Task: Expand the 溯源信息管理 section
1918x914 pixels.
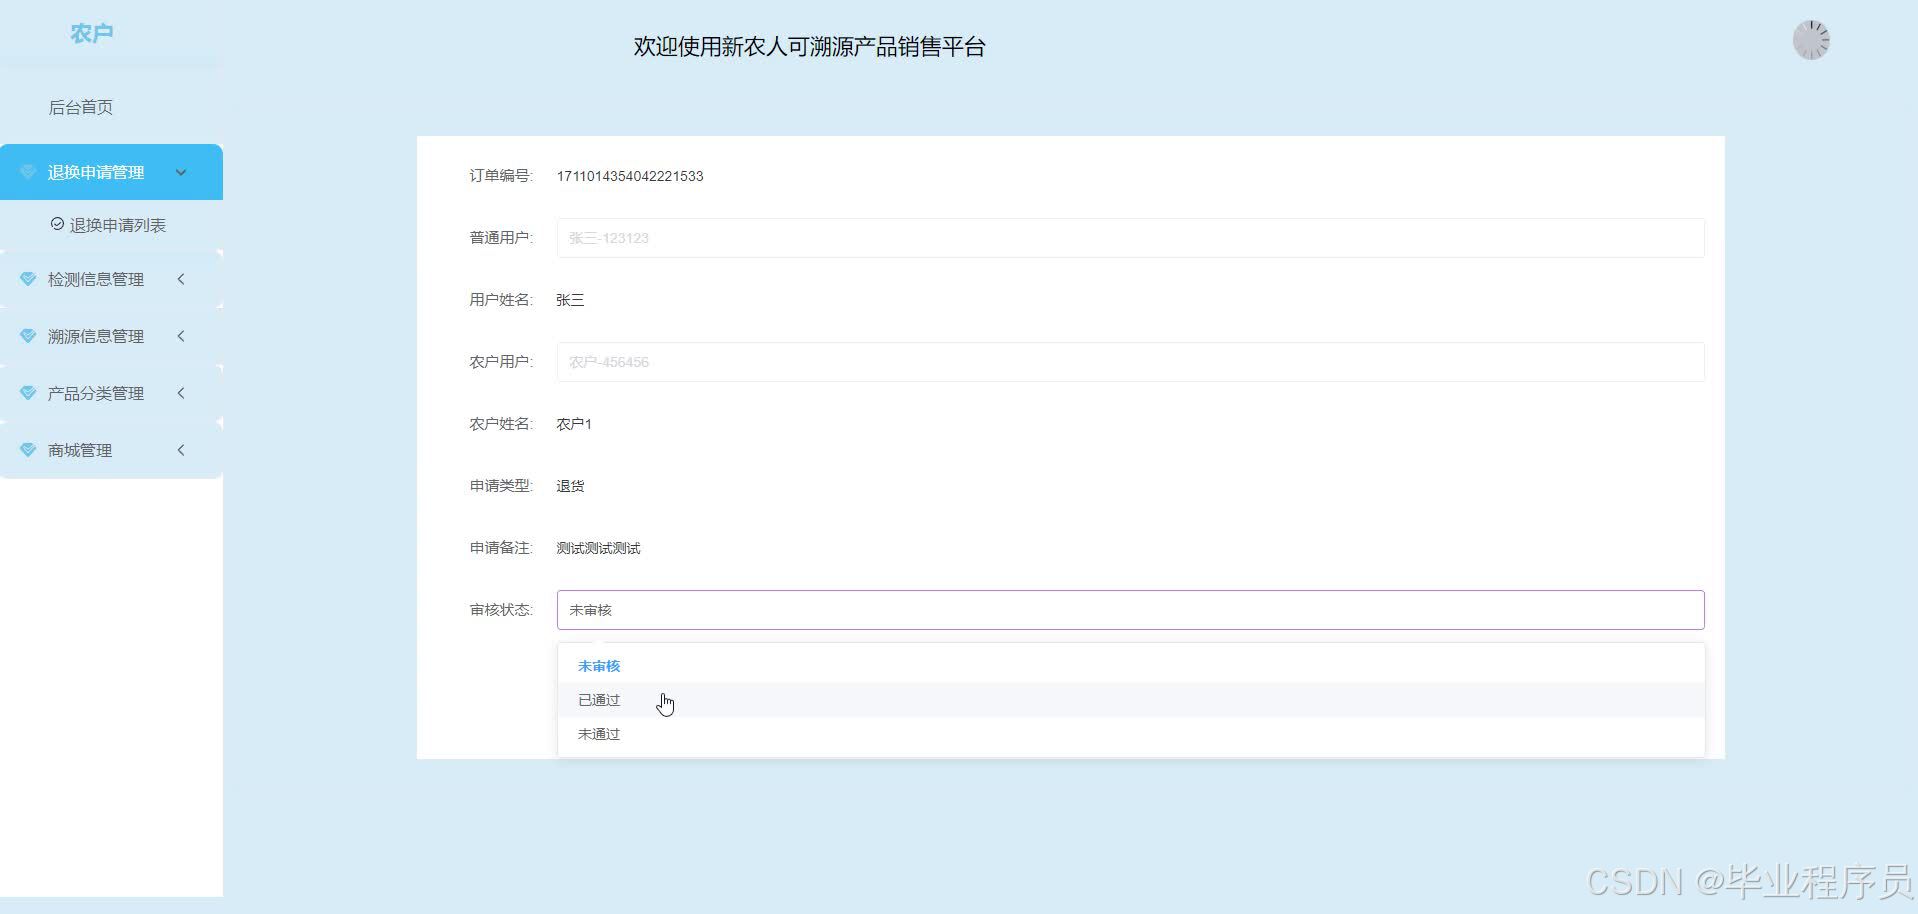Action: pyautogui.click(x=110, y=336)
